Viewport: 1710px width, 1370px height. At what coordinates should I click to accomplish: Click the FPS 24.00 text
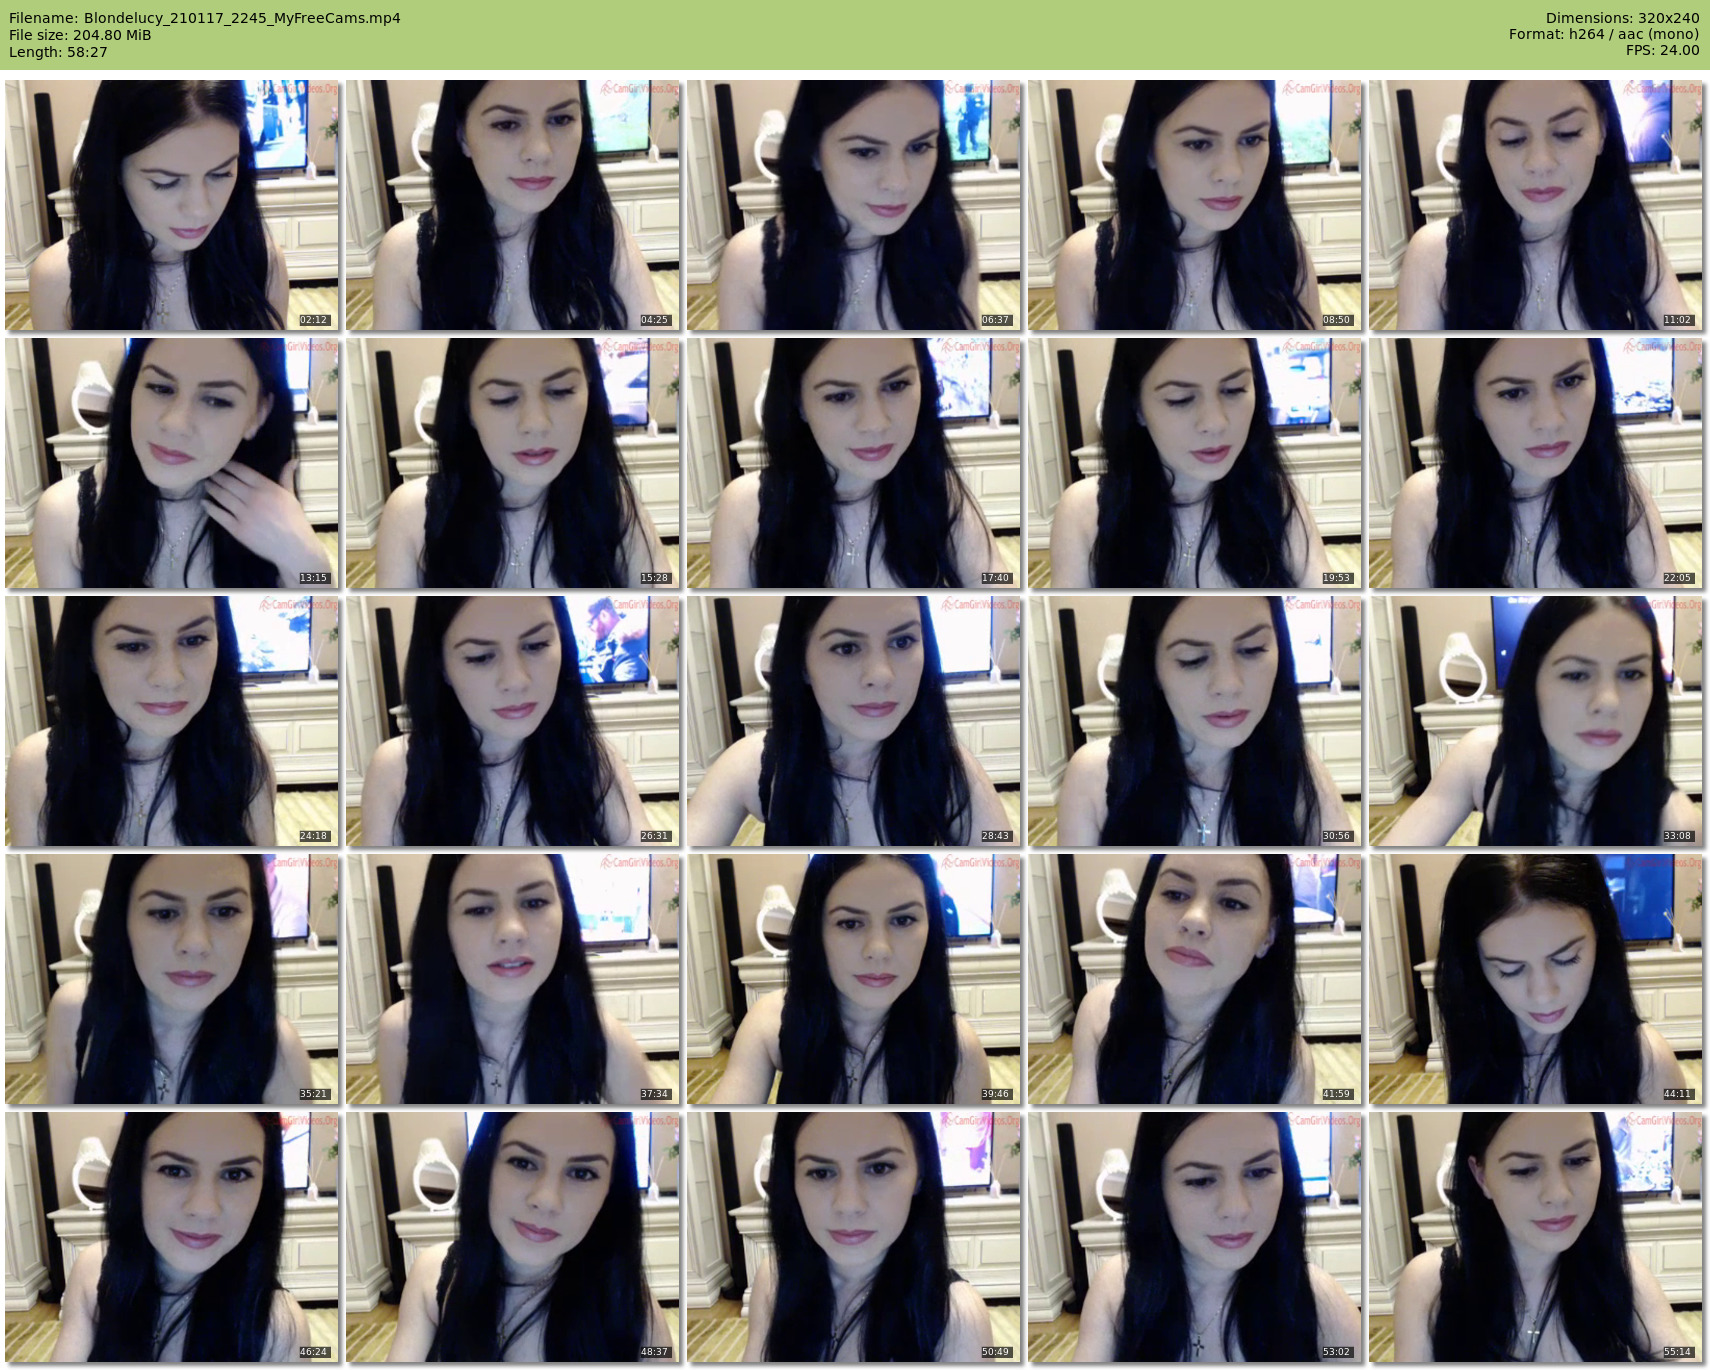(x=1662, y=50)
